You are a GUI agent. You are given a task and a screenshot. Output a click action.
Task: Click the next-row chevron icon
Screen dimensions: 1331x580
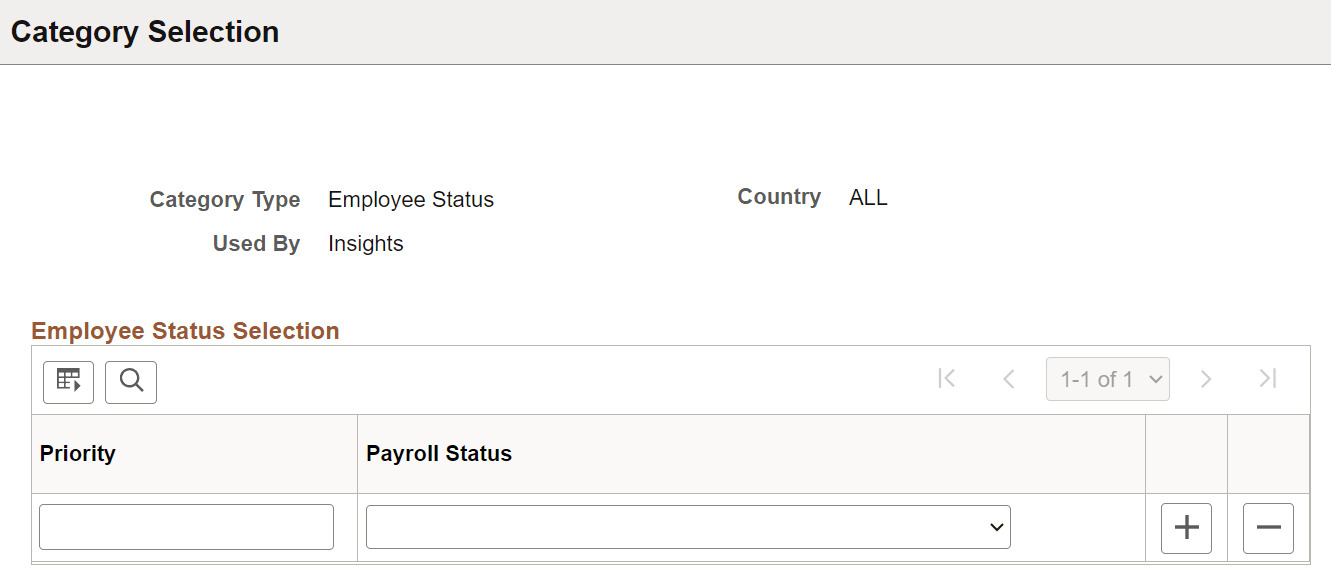1206,379
